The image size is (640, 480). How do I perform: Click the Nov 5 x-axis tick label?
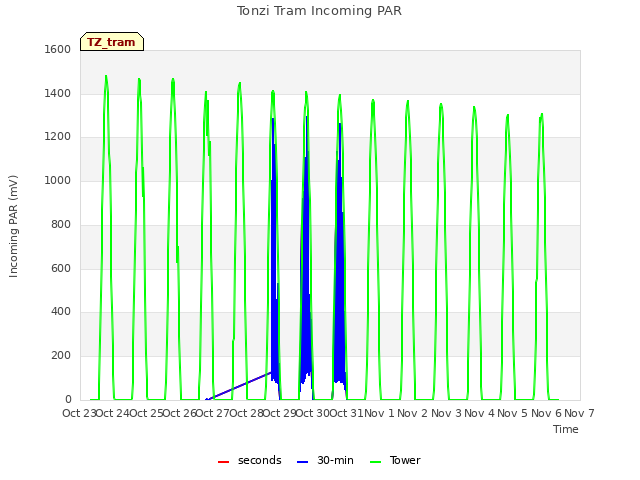(513, 413)
